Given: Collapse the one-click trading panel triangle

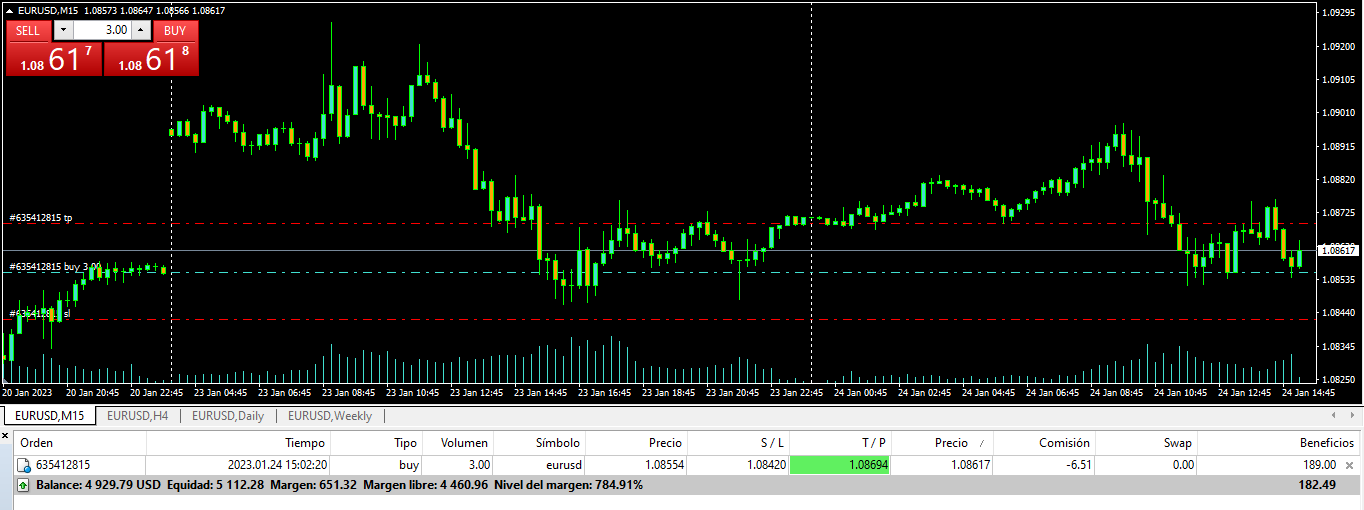Looking at the screenshot, I should click(10, 10).
